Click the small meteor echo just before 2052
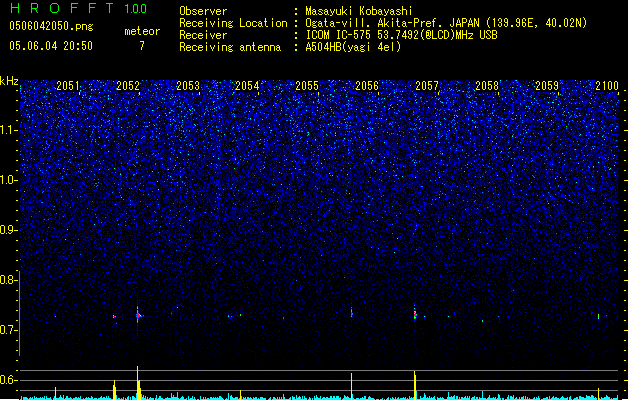Viewport: 629px width, 400px height. tap(114, 317)
